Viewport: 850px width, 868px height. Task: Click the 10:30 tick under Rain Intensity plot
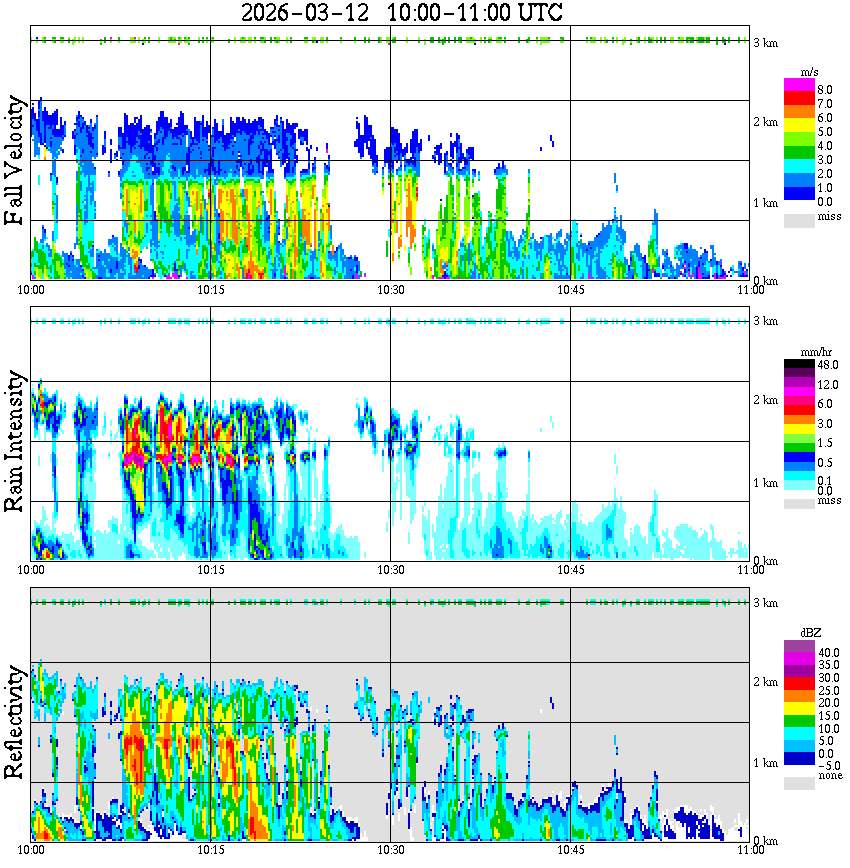[390, 570]
